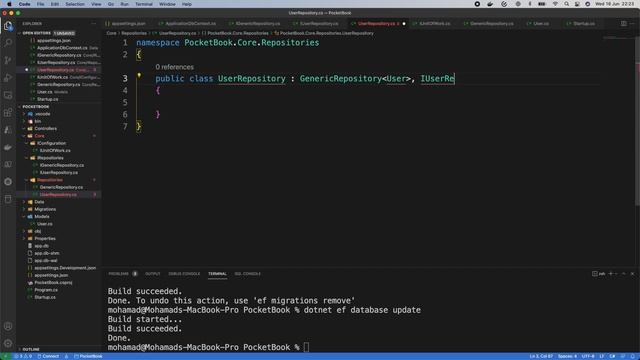This screenshot has width=640, height=360.
Task: Click the split editor icon
Action: (x=624, y=24)
